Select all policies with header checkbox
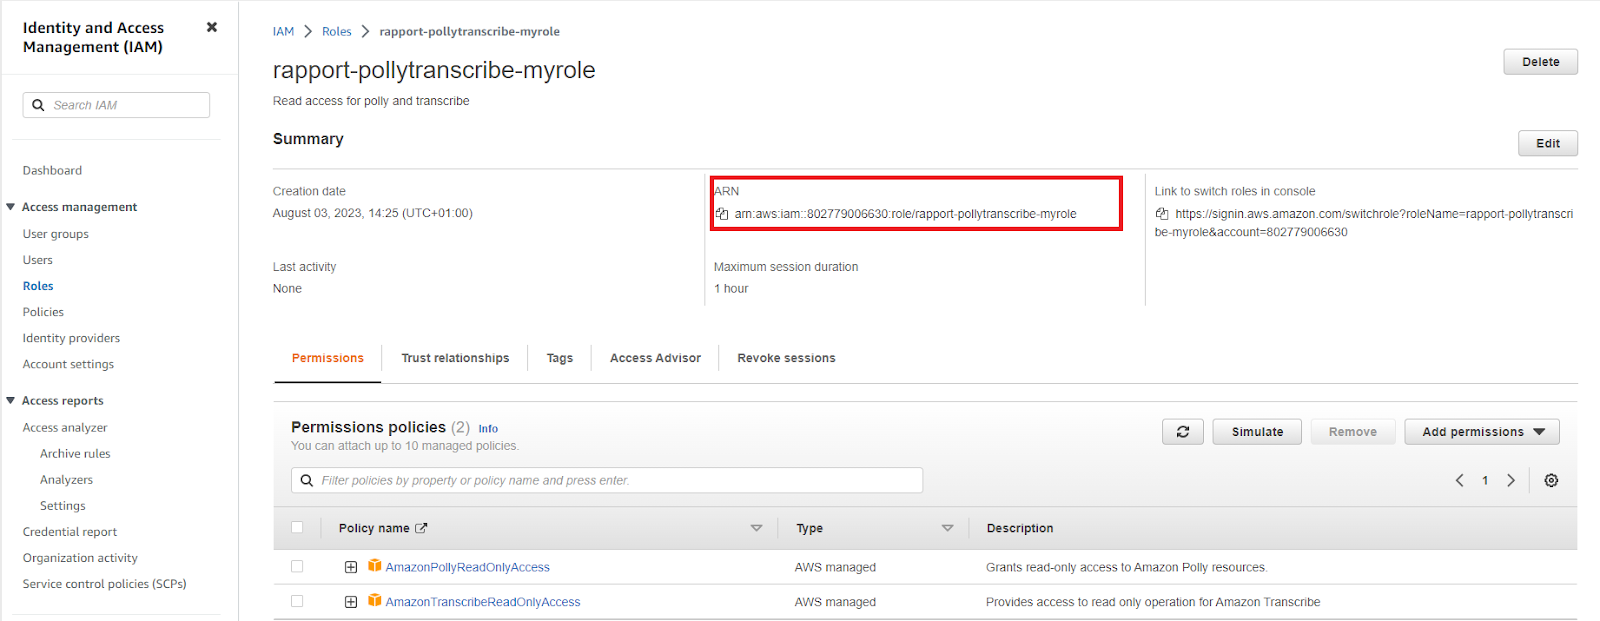Screen dimensions: 1600x621 coord(297,528)
